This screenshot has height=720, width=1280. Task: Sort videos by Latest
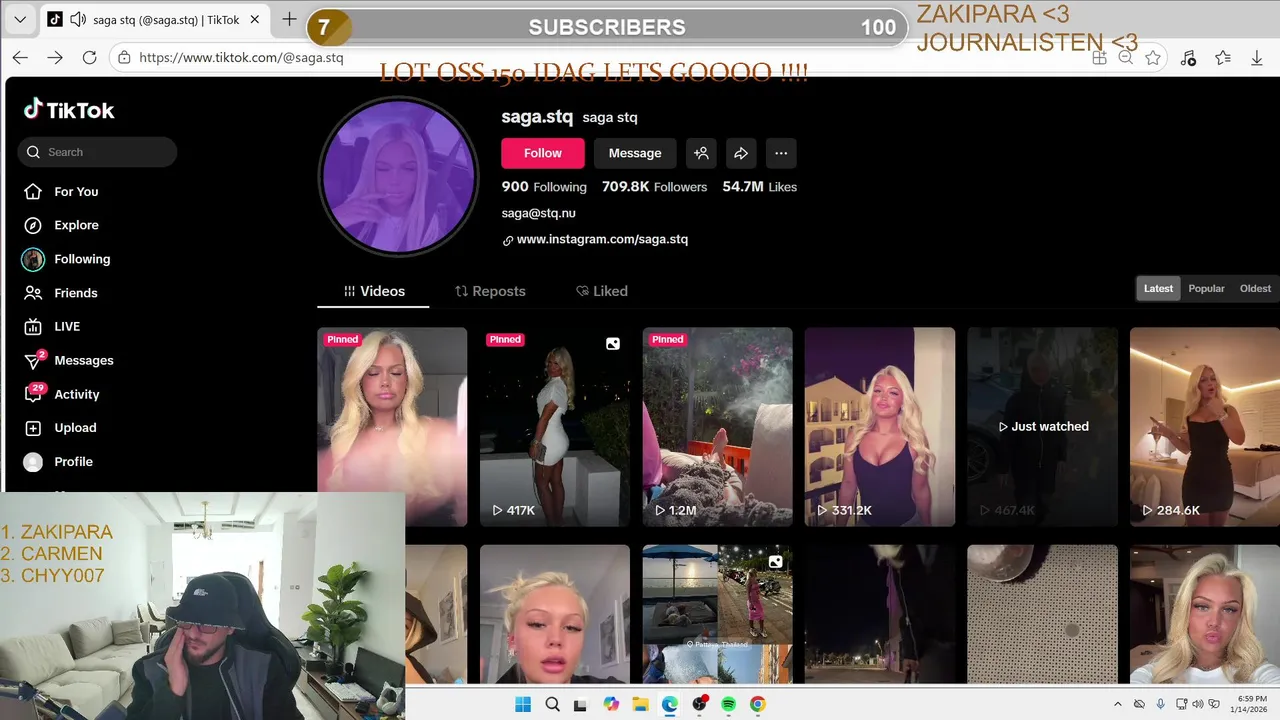[x=1158, y=288]
